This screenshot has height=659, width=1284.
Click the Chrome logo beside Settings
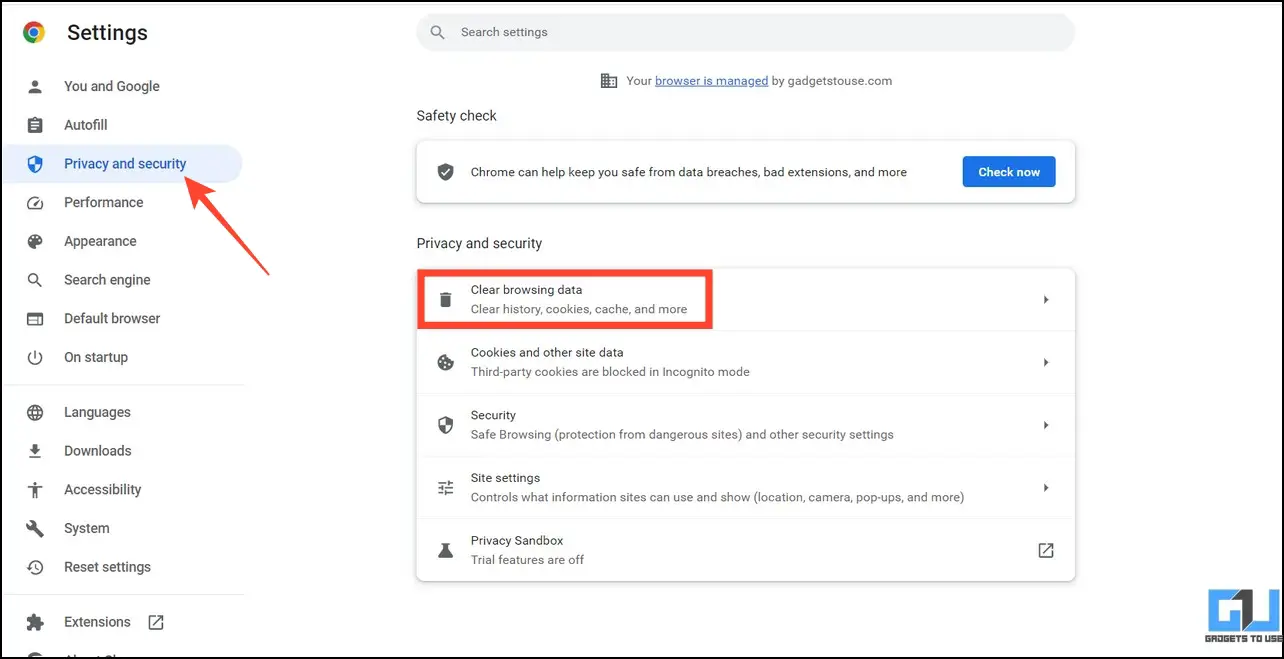[x=34, y=33]
